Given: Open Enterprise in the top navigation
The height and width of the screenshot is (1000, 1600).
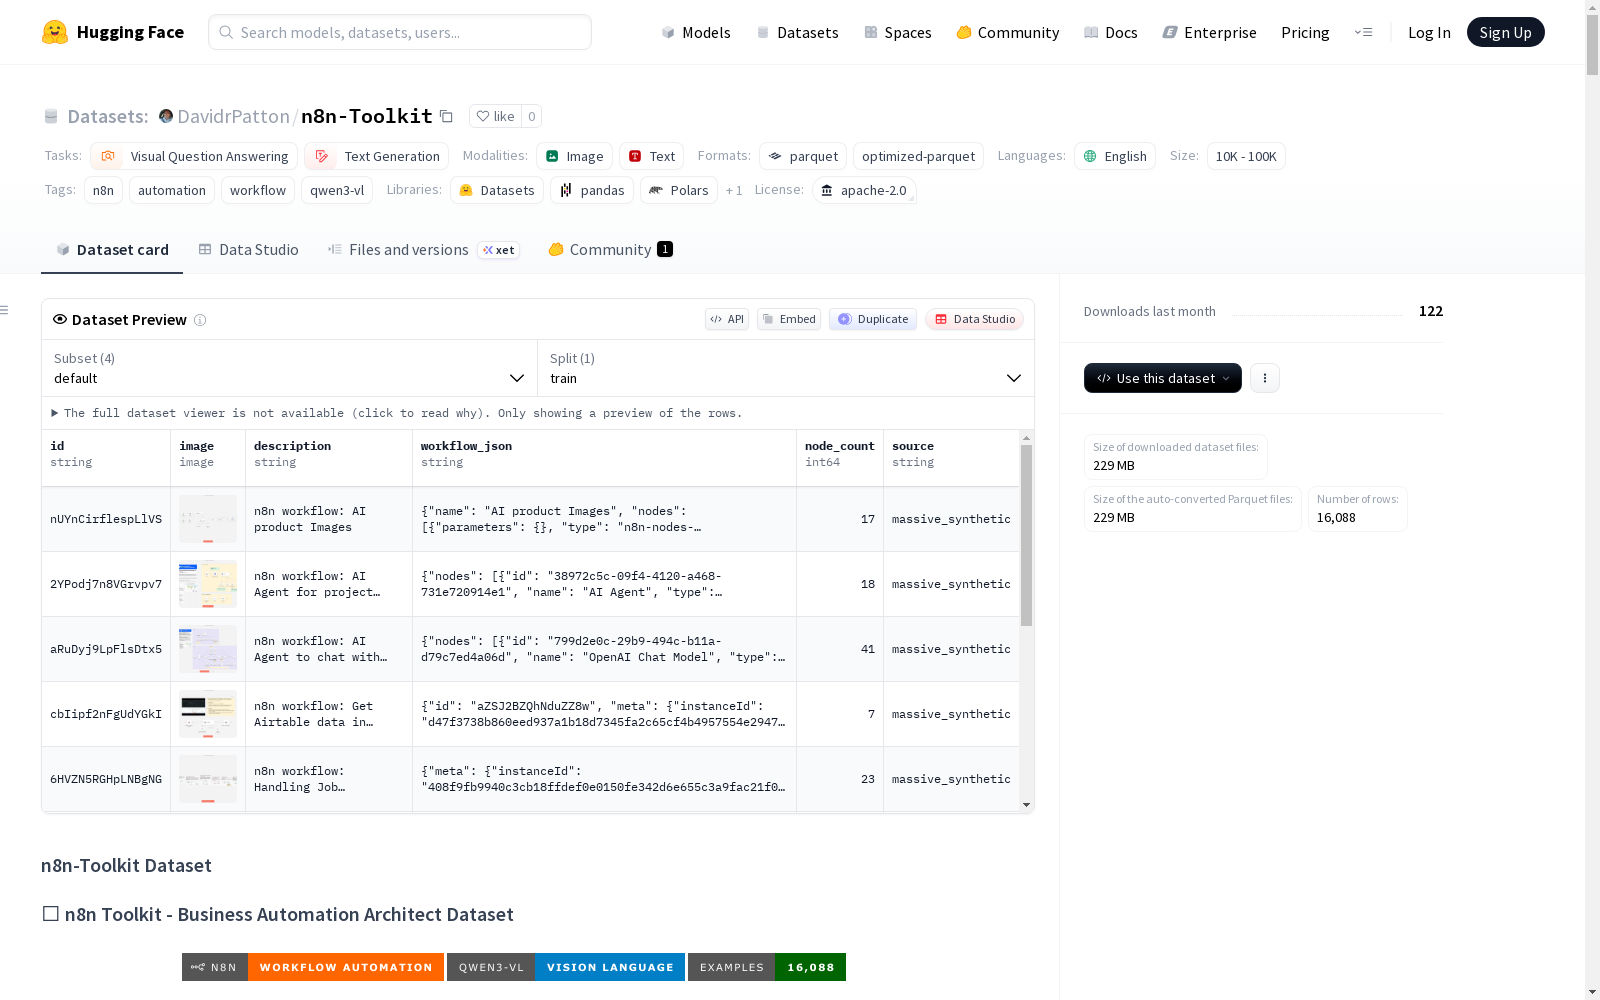Looking at the screenshot, I should pyautogui.click(x=1209, y=32).
